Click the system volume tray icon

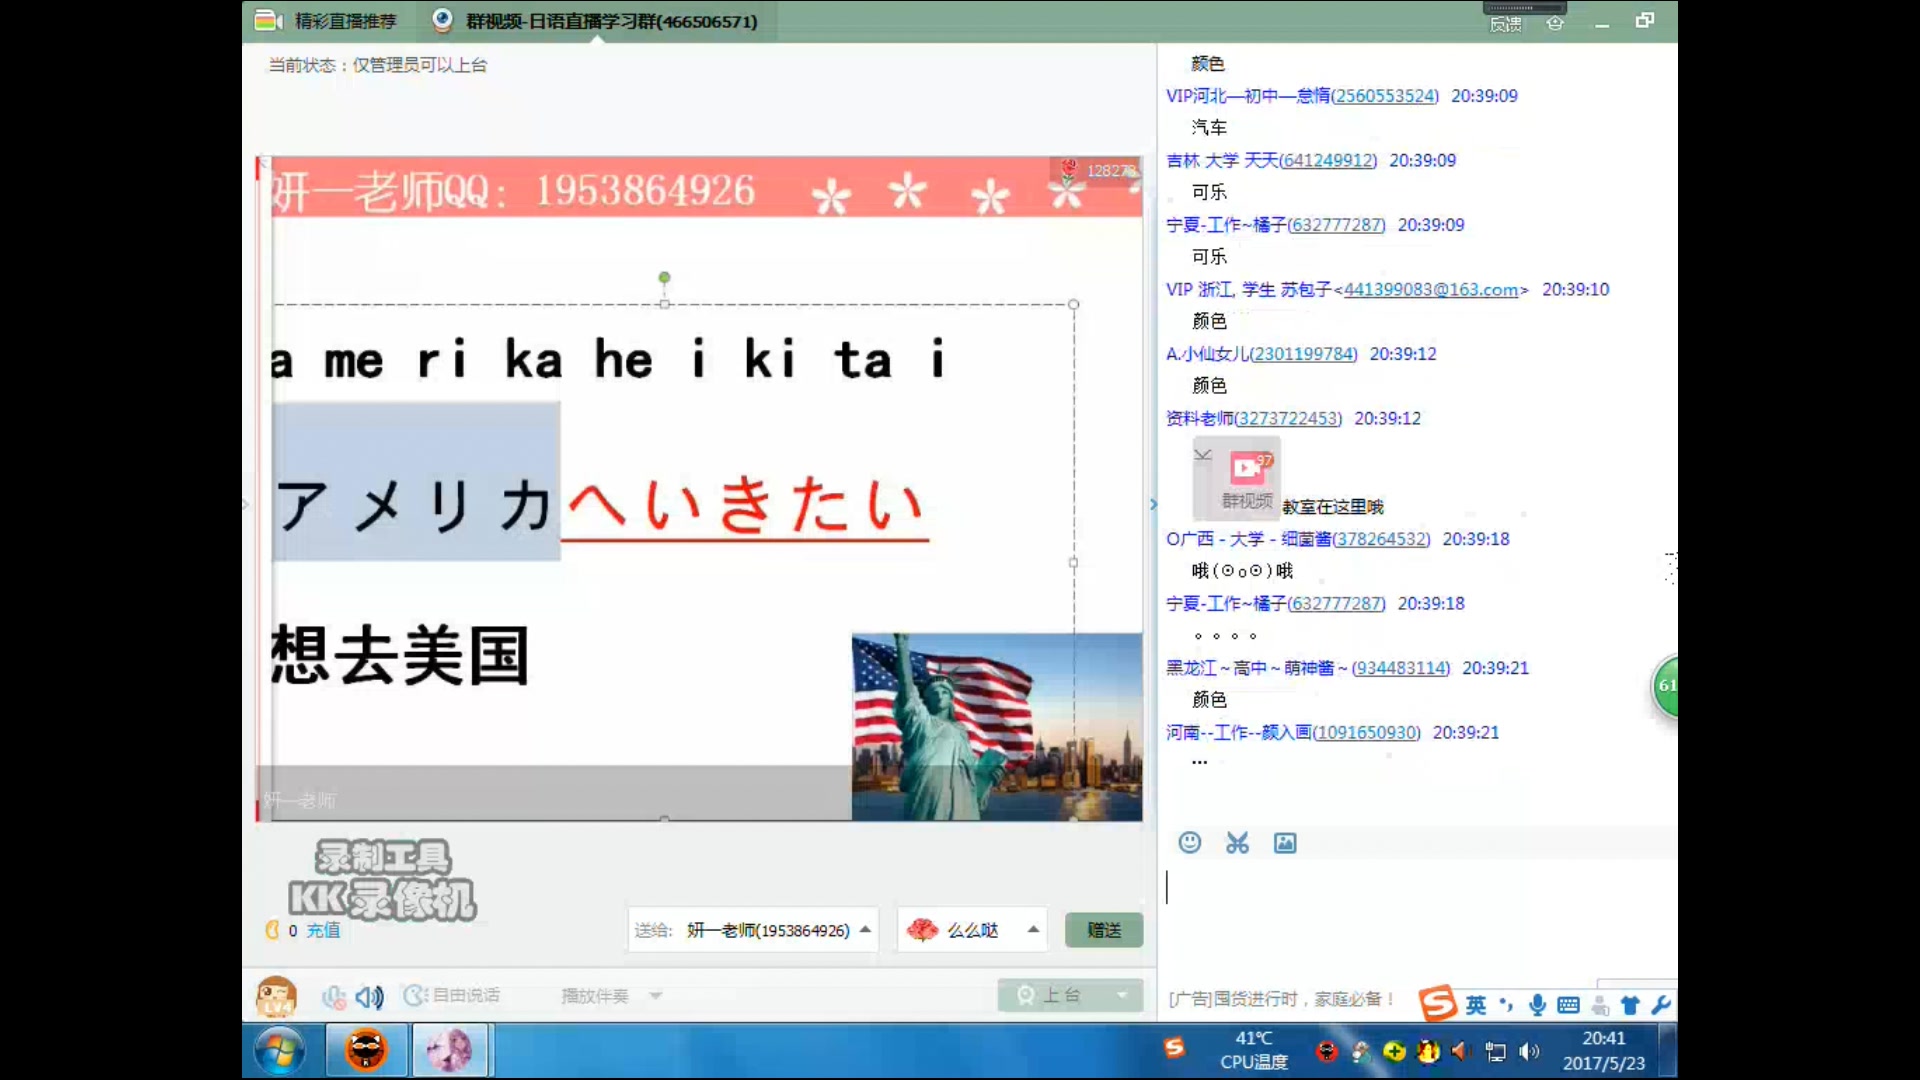pos(1529,1051)
